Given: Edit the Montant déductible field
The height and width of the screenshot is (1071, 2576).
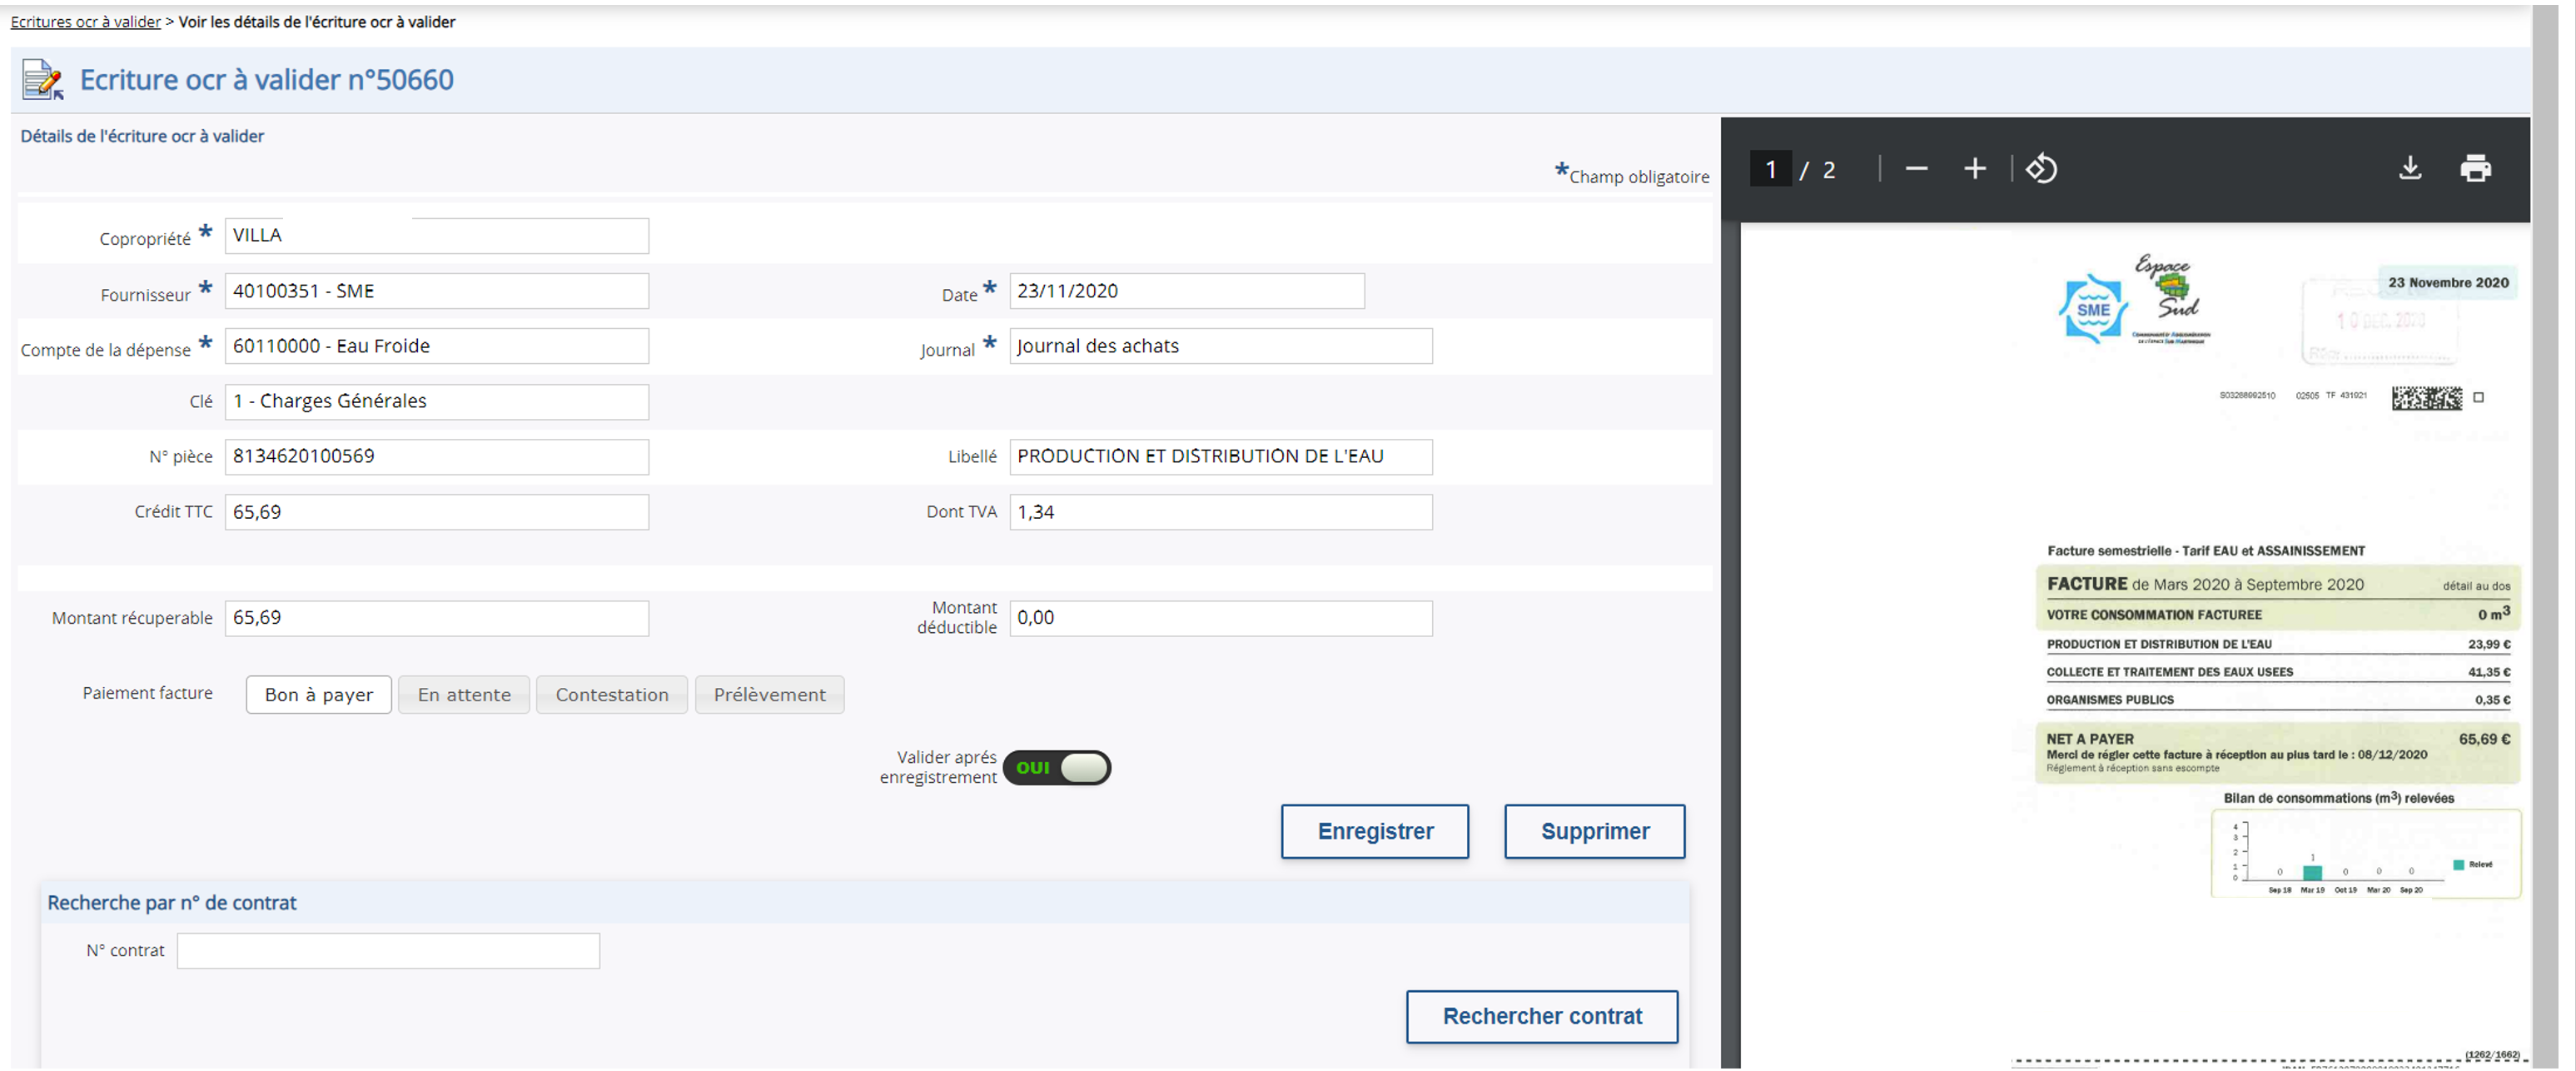Looking at the screenshot, I should click(1221, 618).
